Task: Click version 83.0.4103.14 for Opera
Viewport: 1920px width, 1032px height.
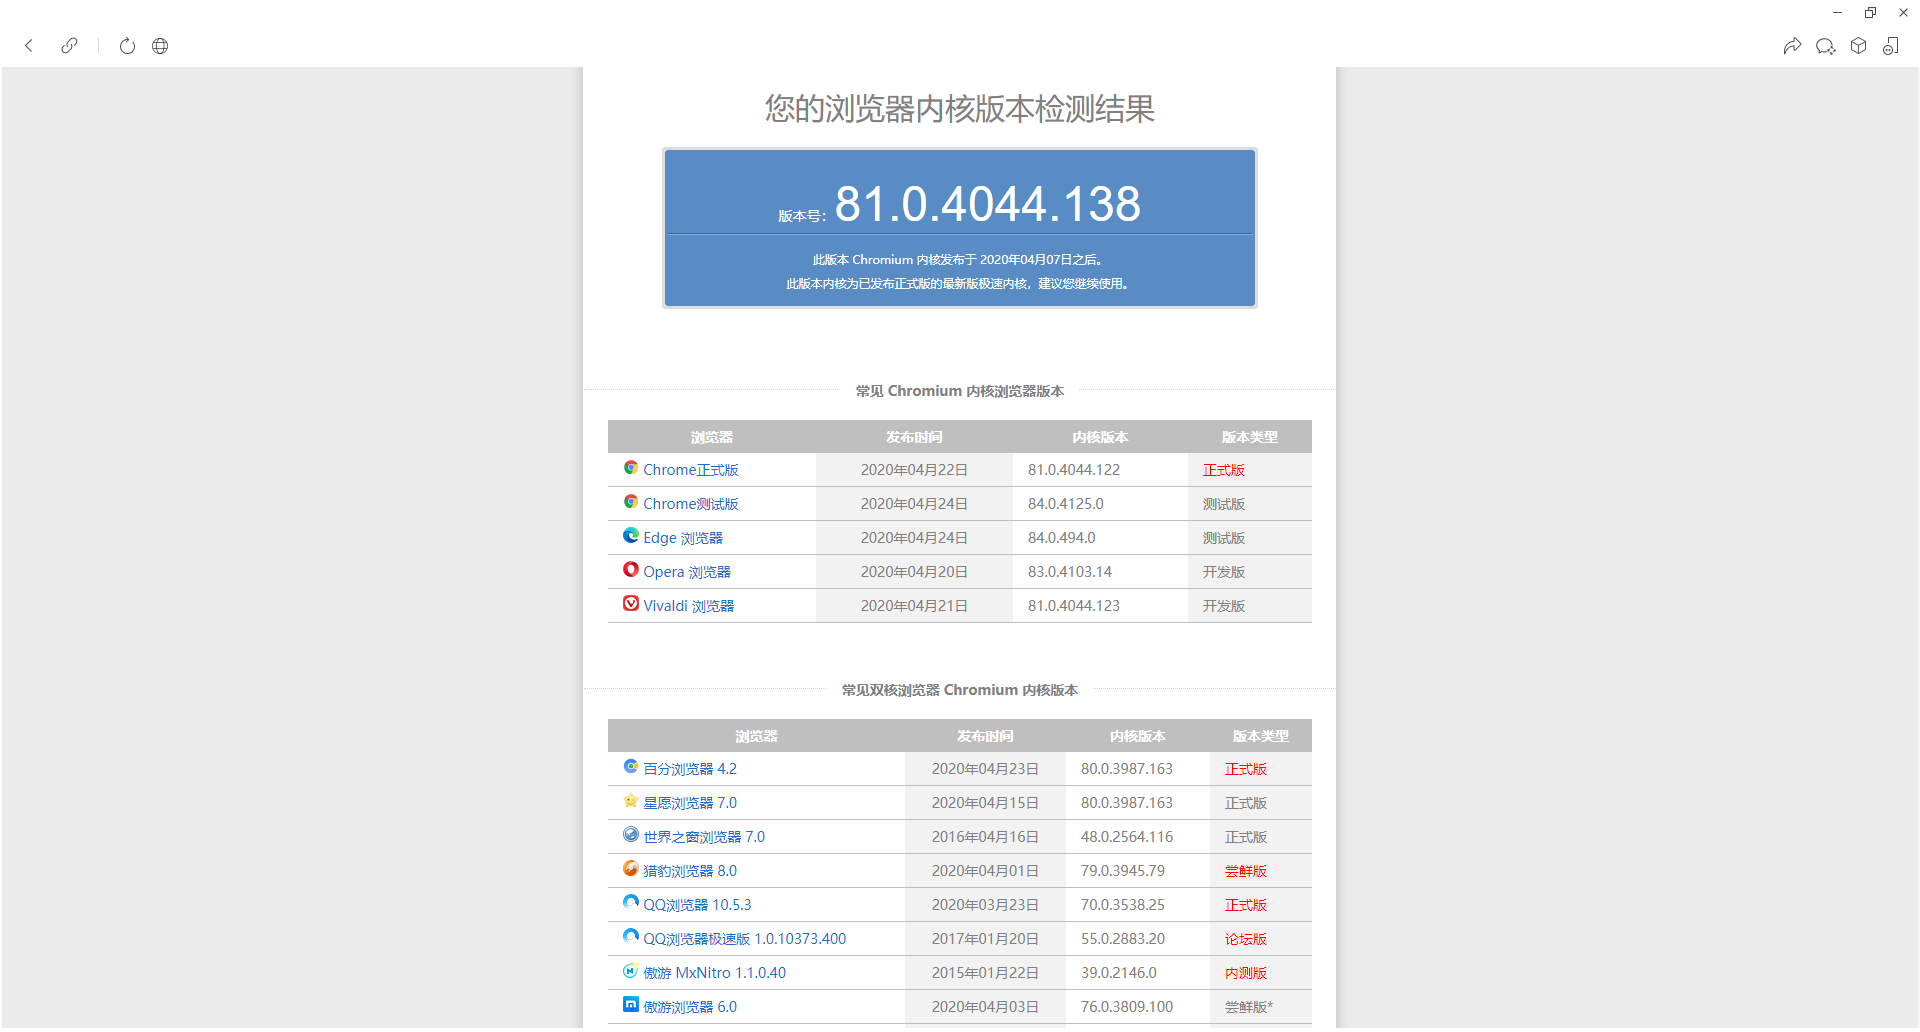Action: click(1070, 572)
